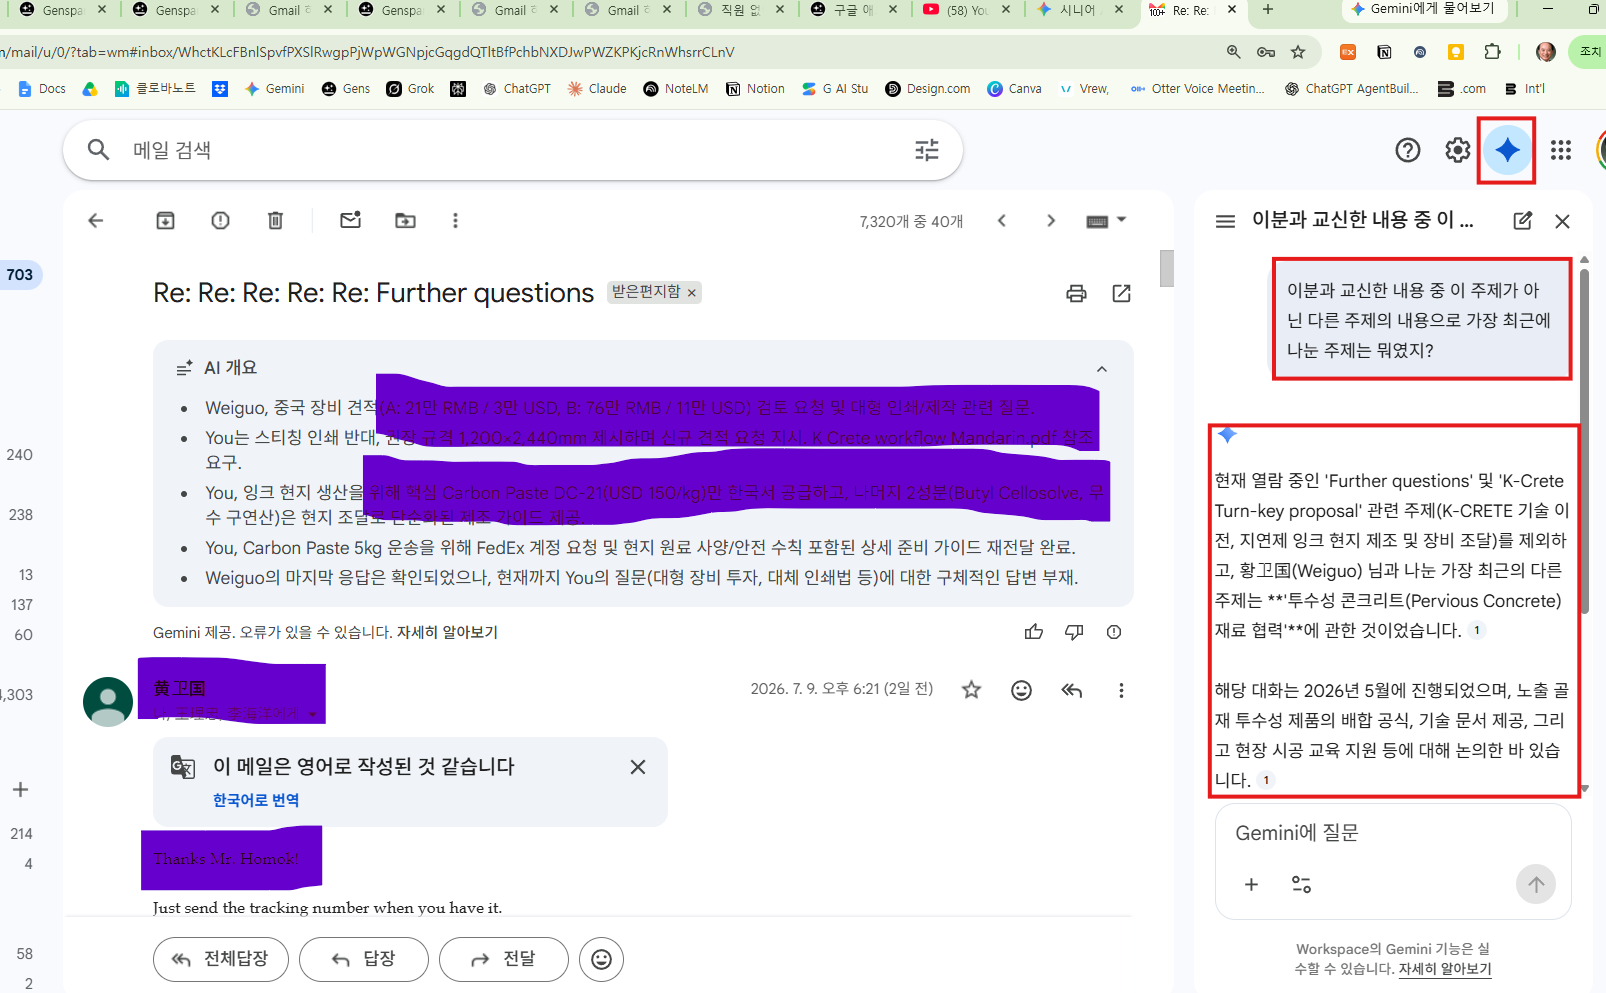
Task: Move conversation to a folder
Action: click(x=406, y=221)
